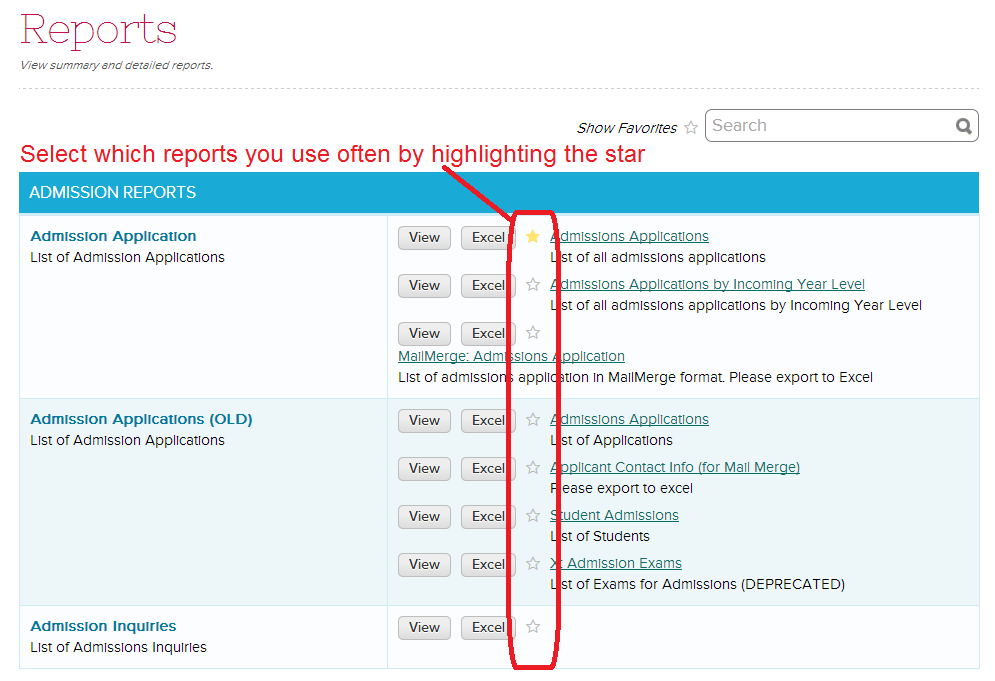
Task: Open the Applicant Contact Info (for Mail Merge) link
Action: pyautogui.click(x=675, y=467)
